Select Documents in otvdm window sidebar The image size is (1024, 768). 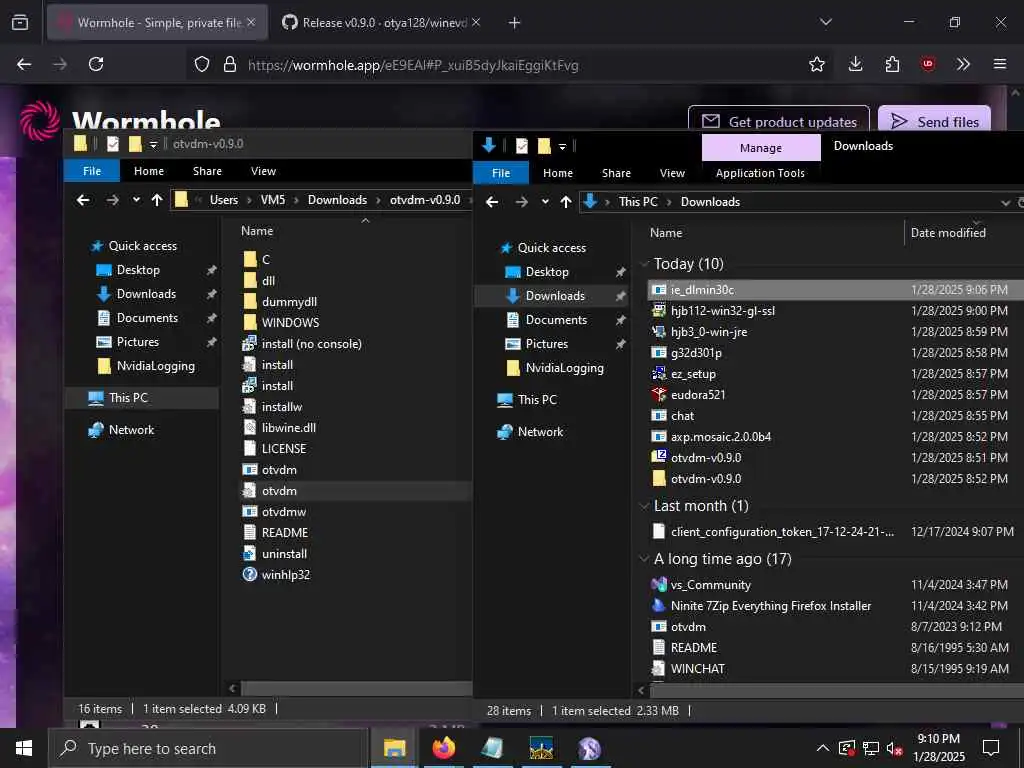pos(147,318)
